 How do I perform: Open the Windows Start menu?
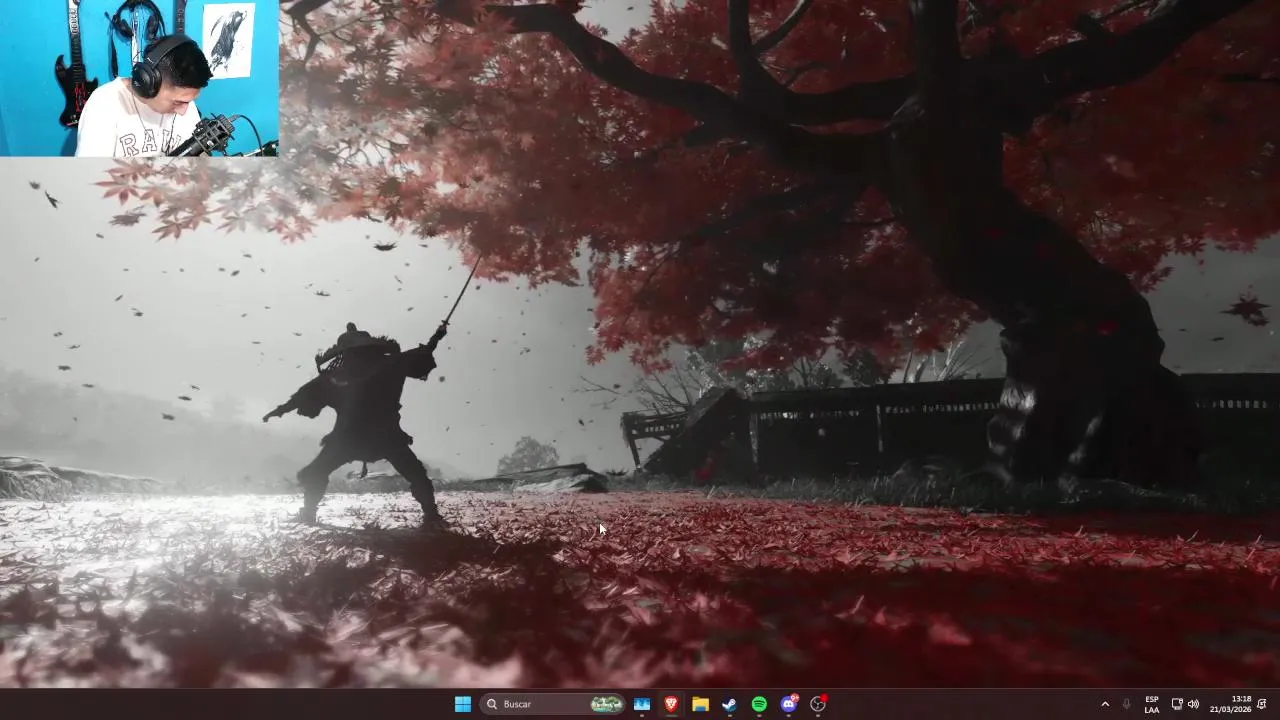[463, 704]
